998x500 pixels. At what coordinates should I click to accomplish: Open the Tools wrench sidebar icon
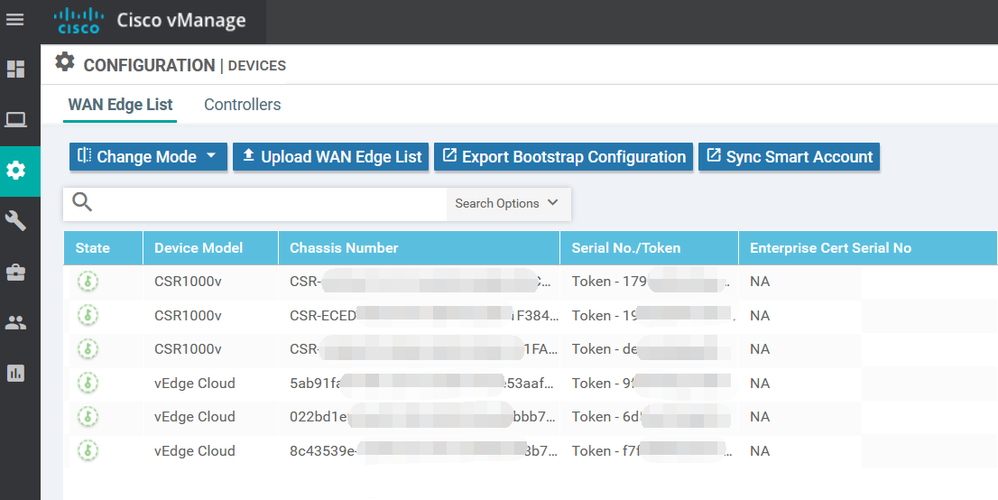(x=16, y=221)
